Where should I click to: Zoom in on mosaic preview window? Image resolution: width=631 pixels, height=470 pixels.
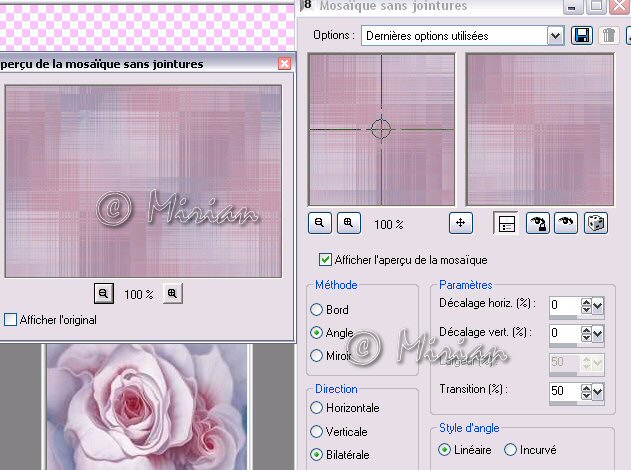point(172,293)
